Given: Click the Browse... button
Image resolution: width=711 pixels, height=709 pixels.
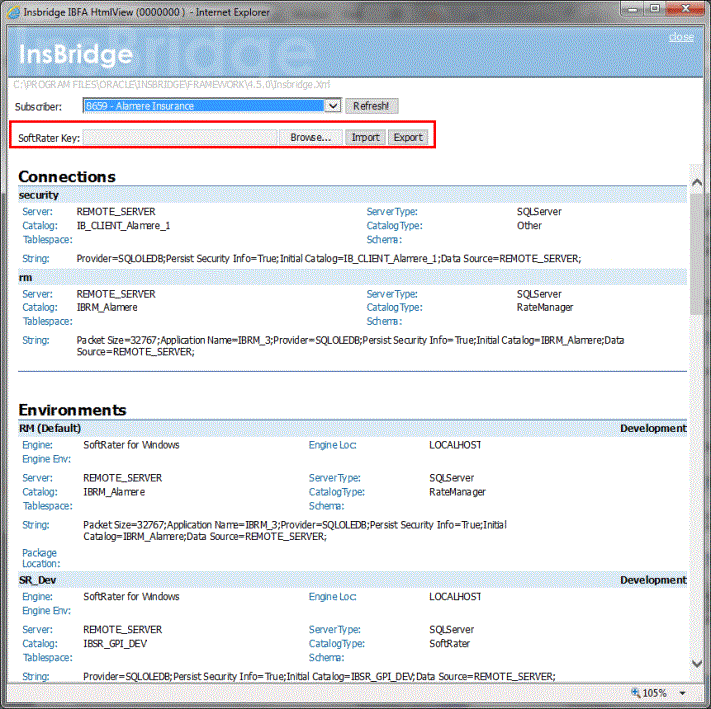Looking at the screenshot, I should pos(310,137).
